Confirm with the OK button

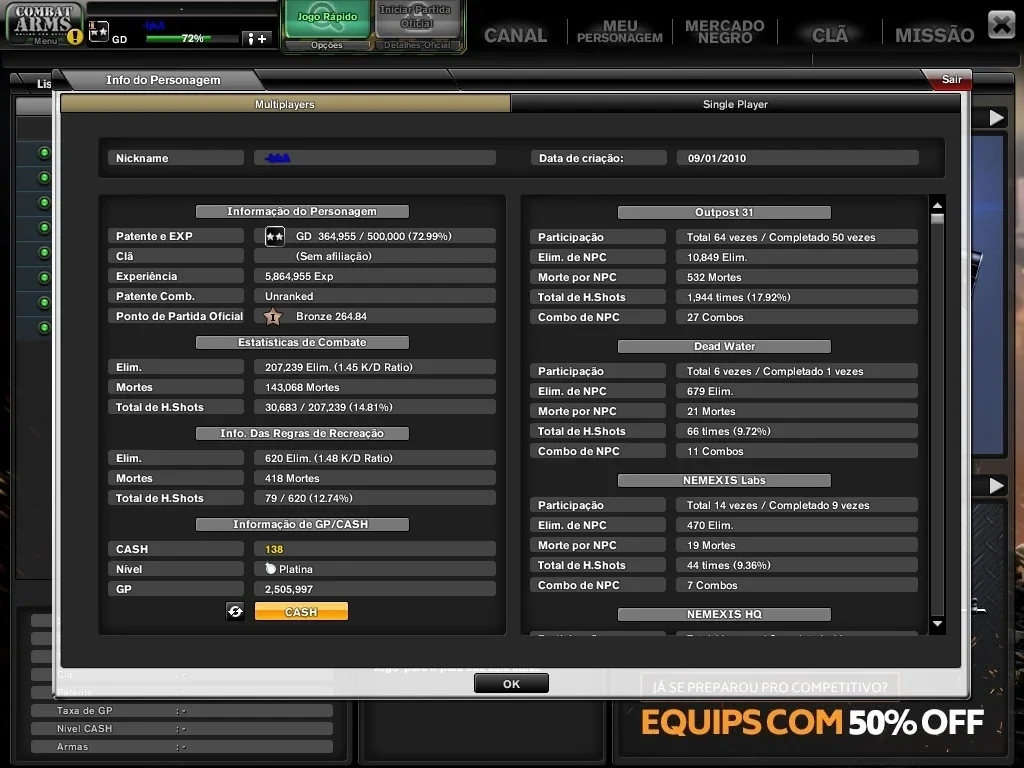point(511,684)
